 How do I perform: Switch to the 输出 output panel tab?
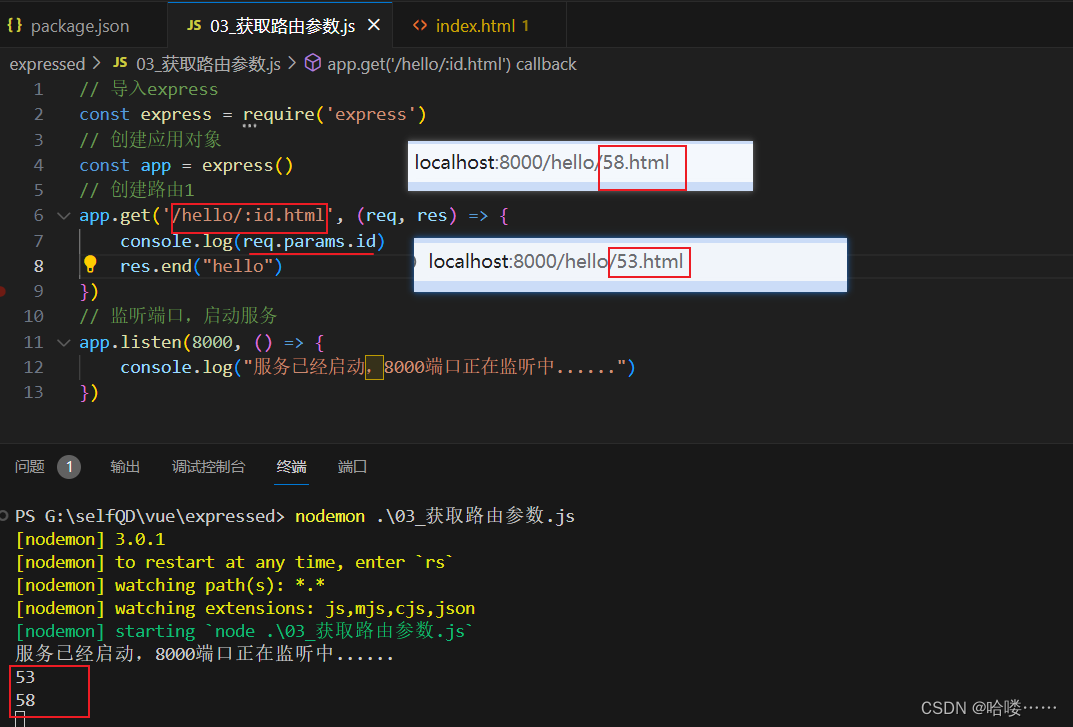pos(125,467)
